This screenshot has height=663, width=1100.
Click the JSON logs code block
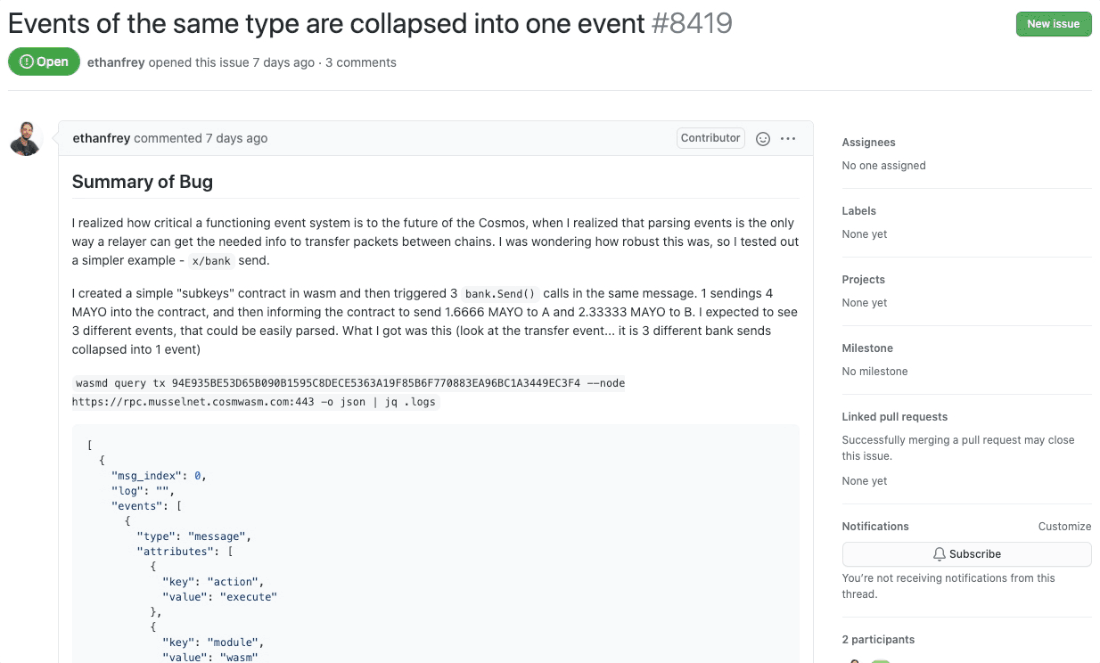point(435,544)
